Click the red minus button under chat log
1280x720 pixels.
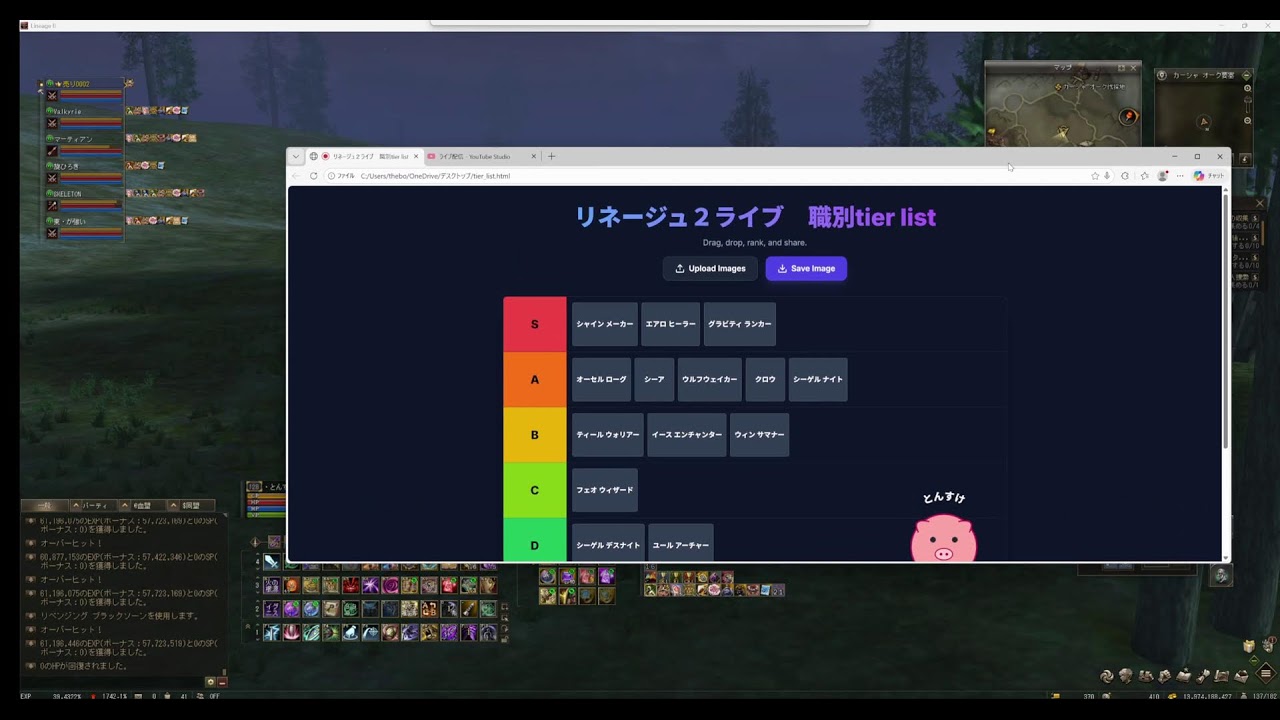coord(222,682)
